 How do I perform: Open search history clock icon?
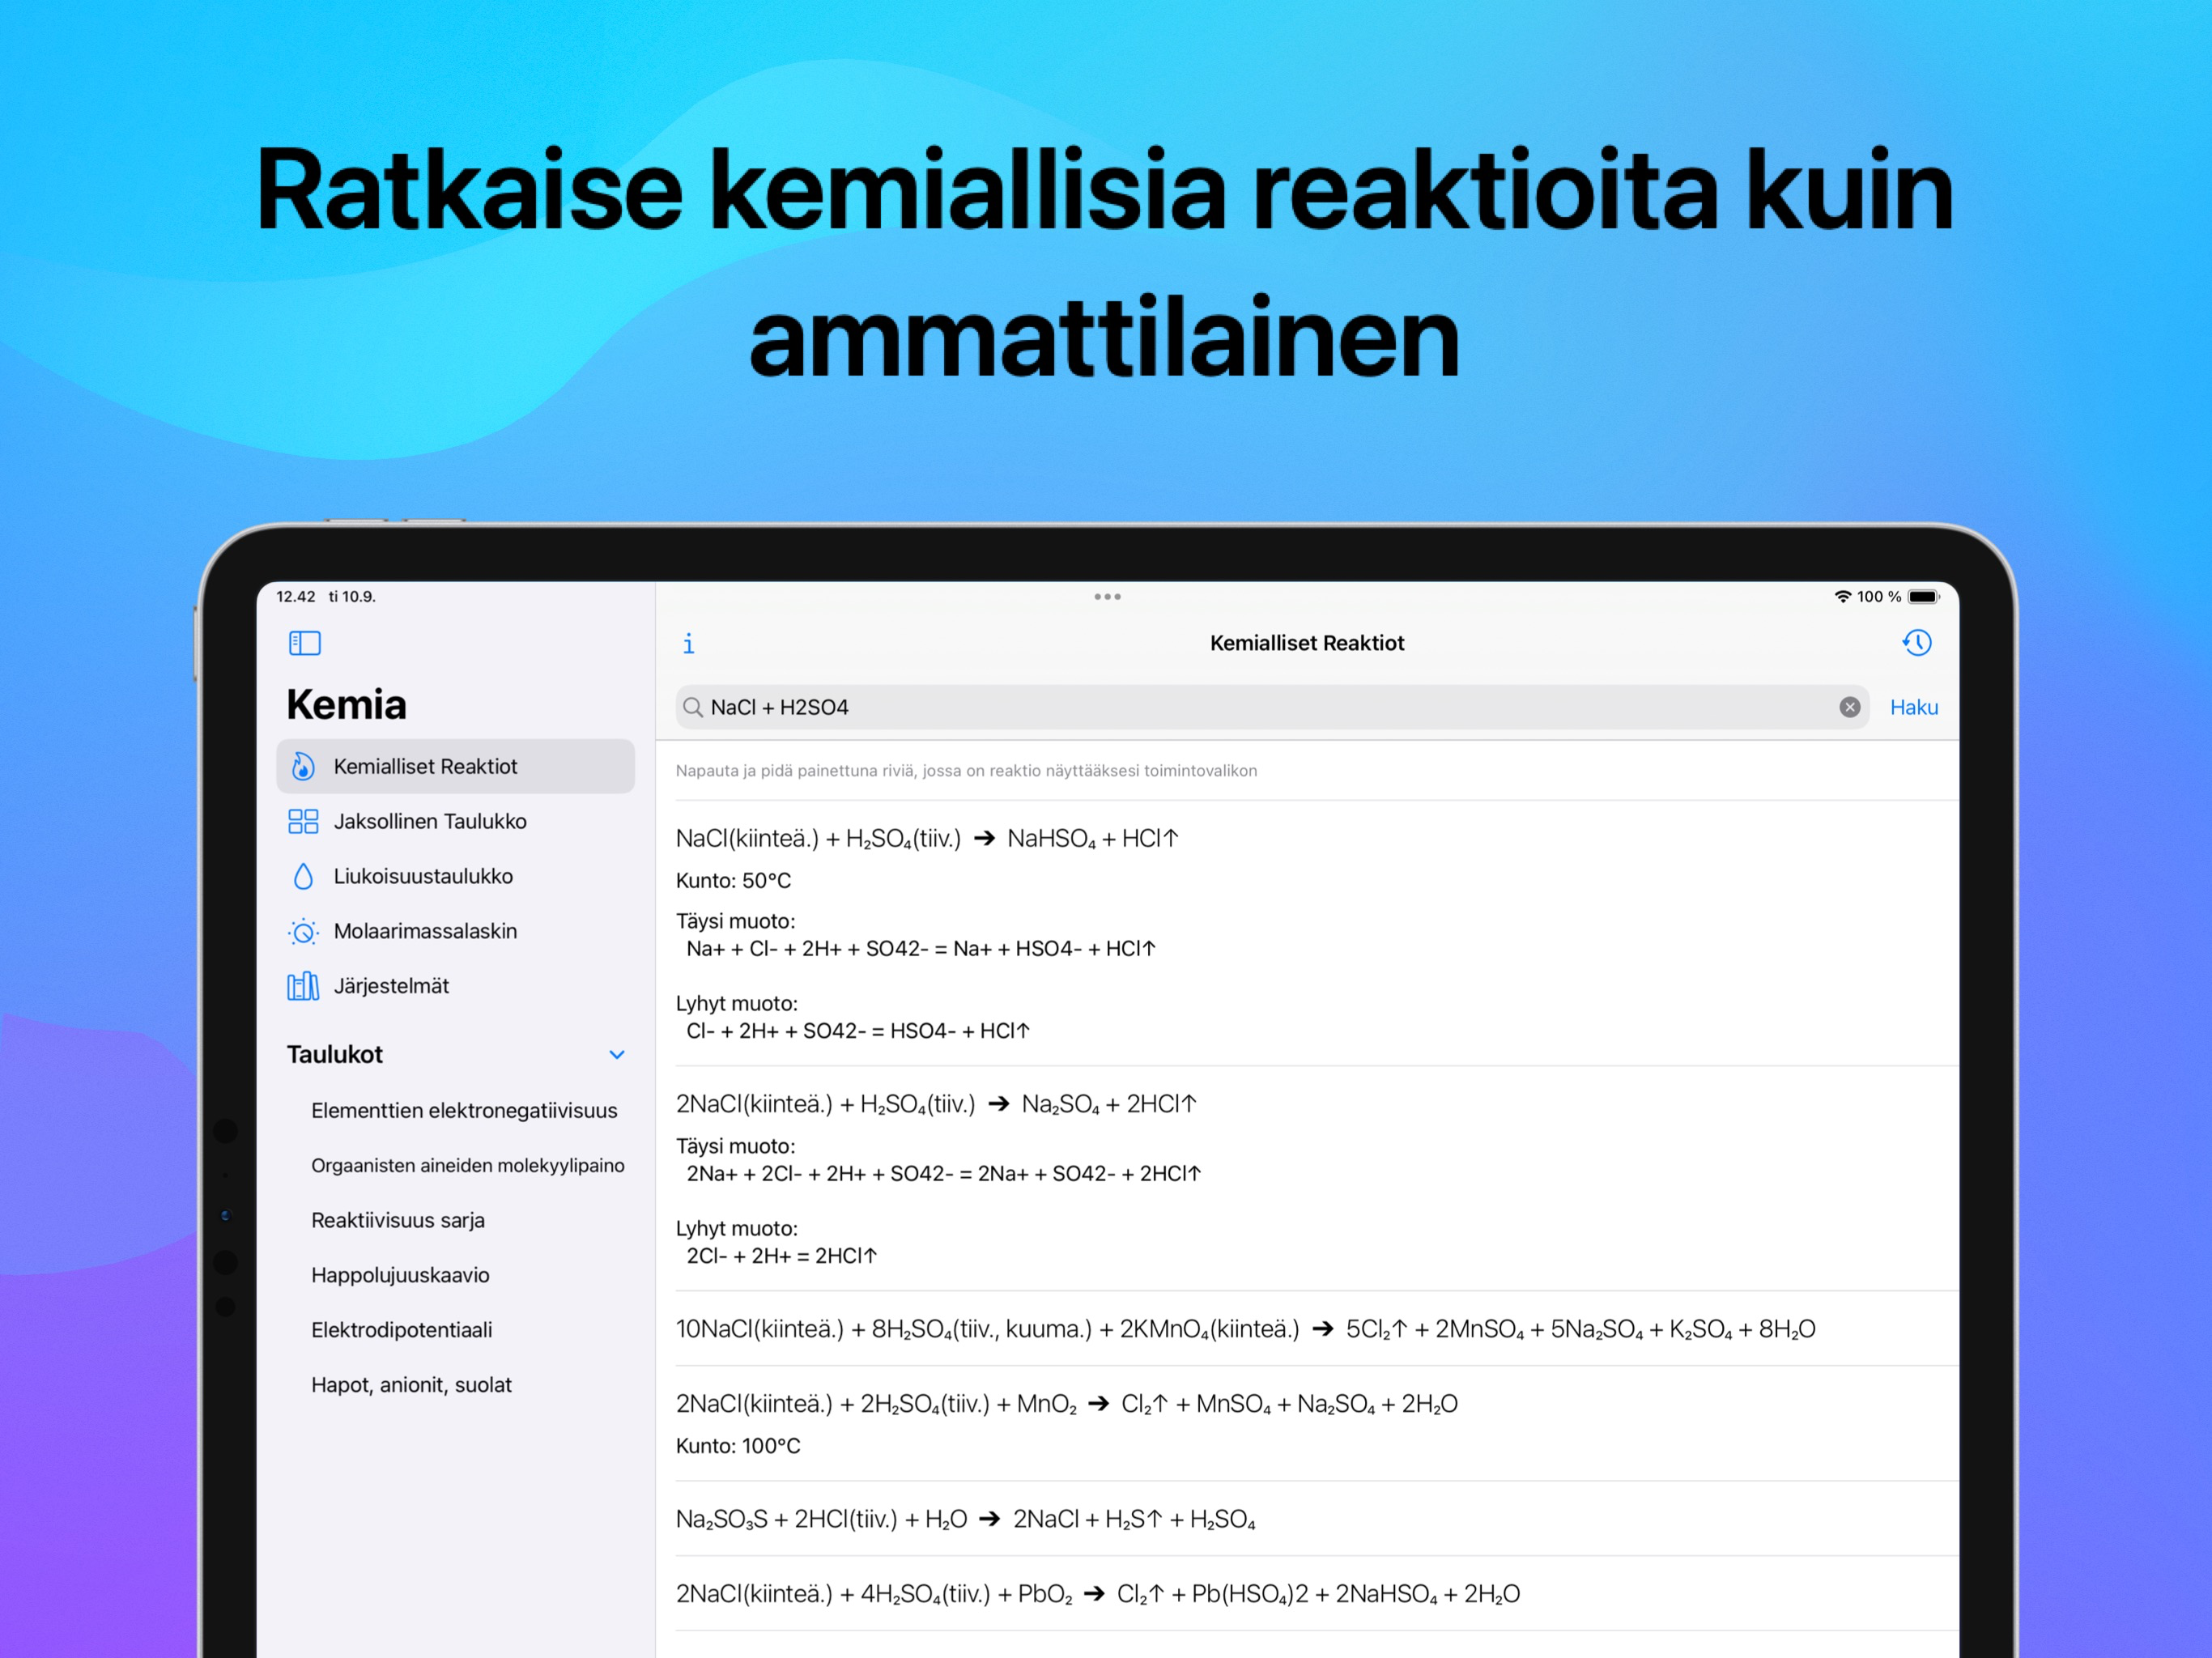click(x=1916, y=643)
